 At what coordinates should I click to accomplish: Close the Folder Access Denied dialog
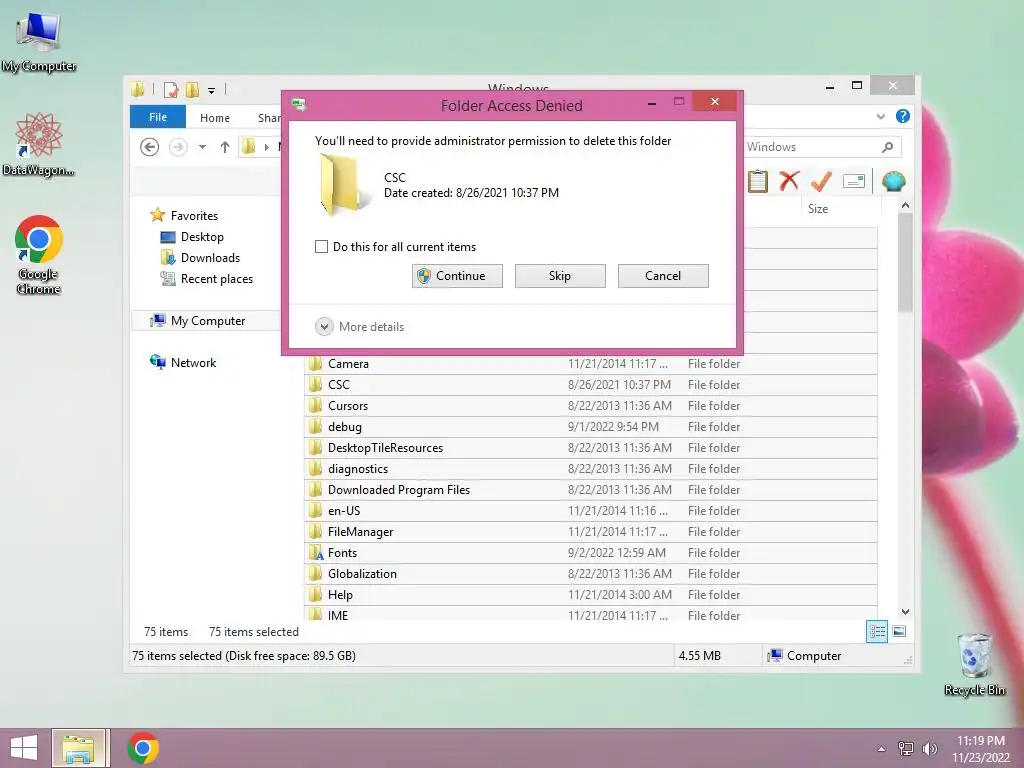[x=714, y=101]
